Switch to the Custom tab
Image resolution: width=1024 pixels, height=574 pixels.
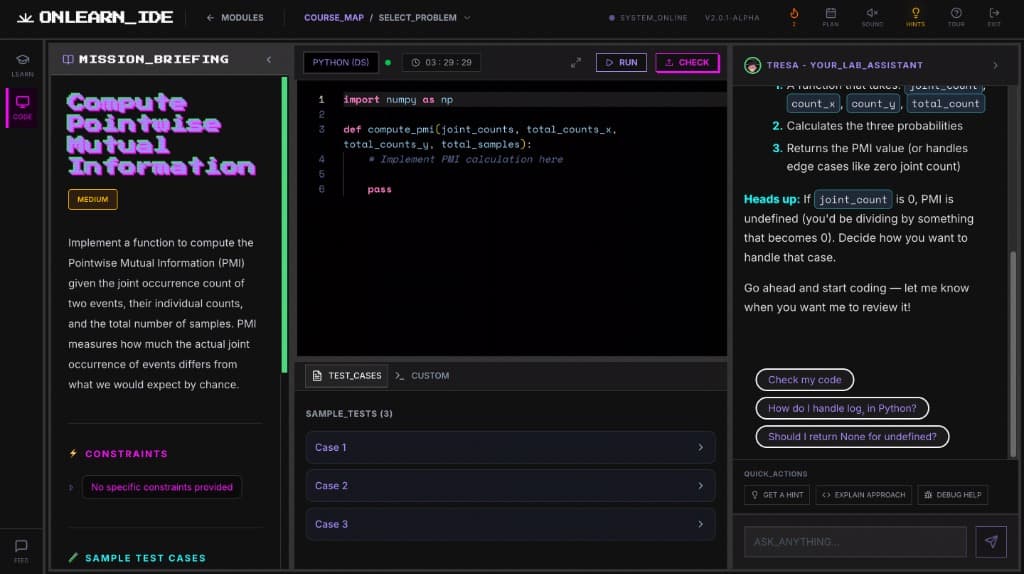pyautogui.click(x=422, y=376)
